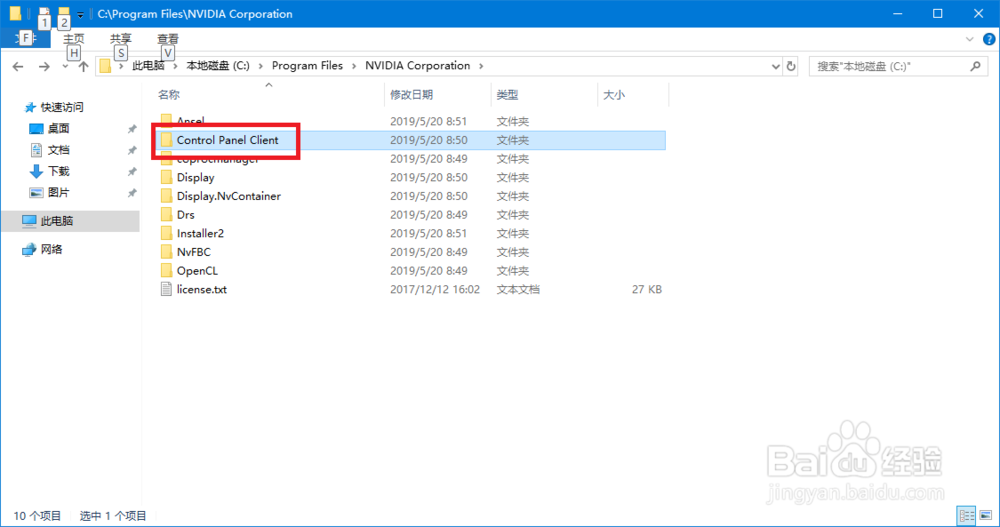Click the license.txt document icon
The image size is (1000, 527).
pos(166,289)
